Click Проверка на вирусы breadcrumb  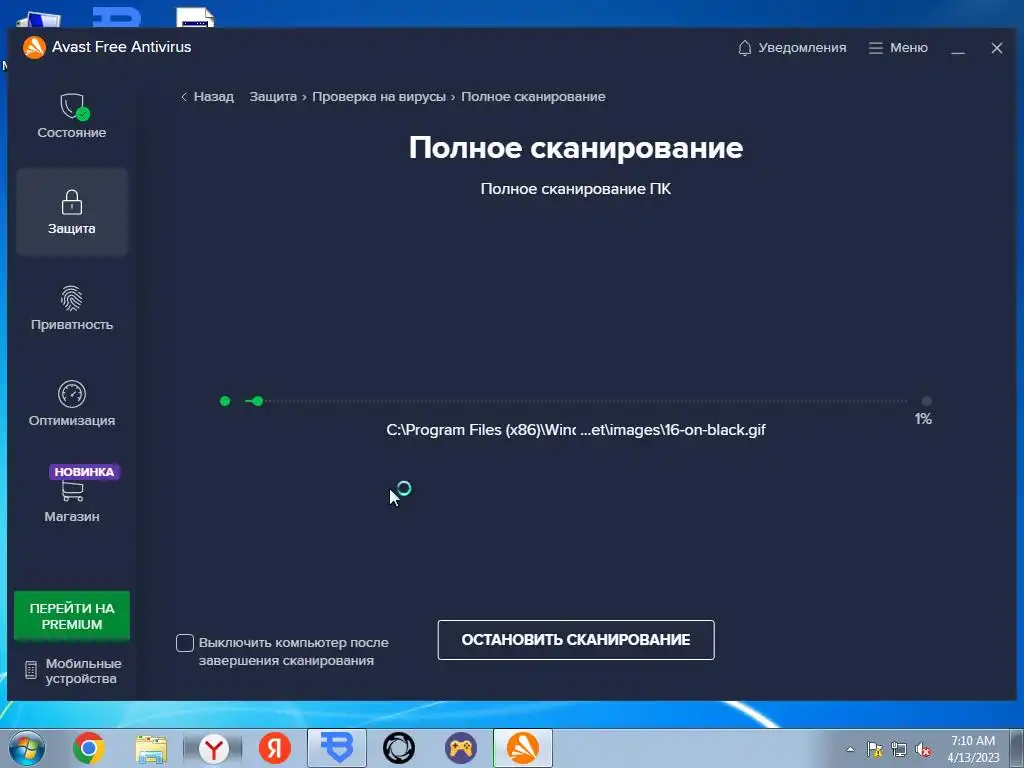(x=379, y=97)
